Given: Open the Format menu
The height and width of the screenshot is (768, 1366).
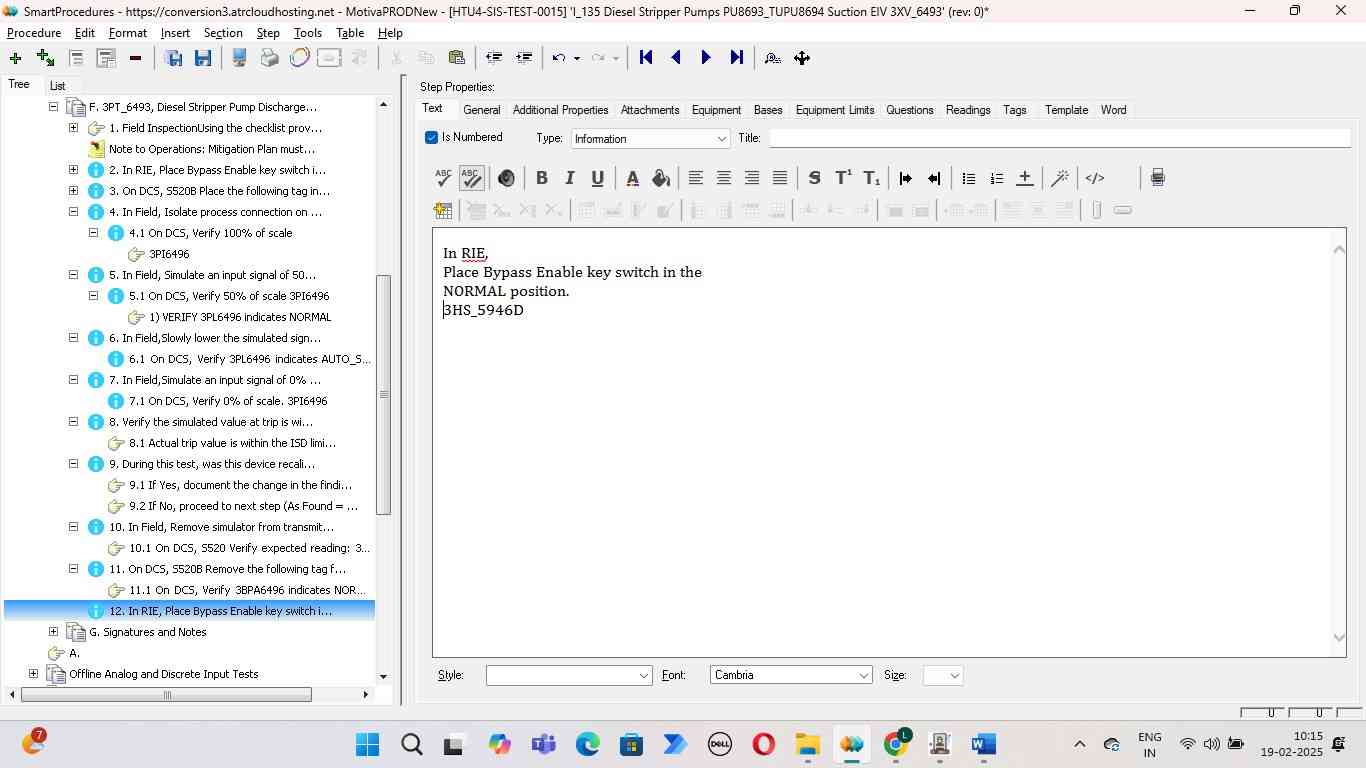Looking at the screenshot, I should click(128, 33).
